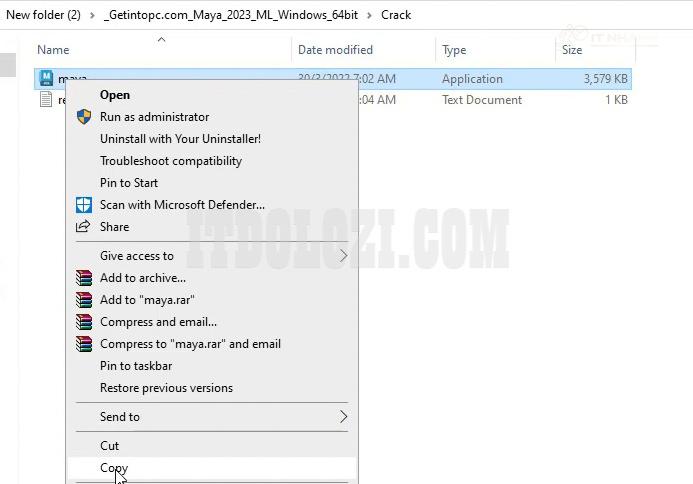Image resolution: width=693 pixels, height=484 pixels.
Task: Choose Troubleshoot compatibility option
Action: click(171, 161)
